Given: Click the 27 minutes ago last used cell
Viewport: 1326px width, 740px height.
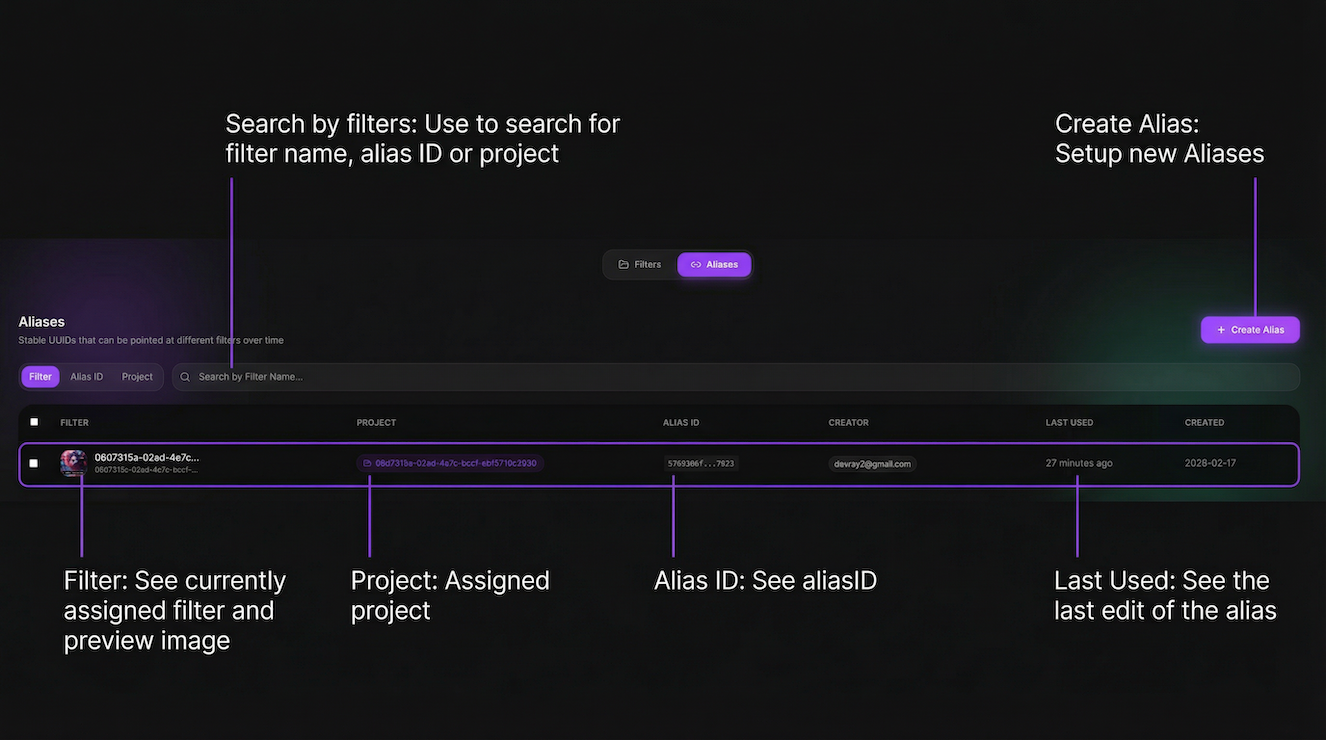Looking at the screenshot, I should coord(1079,464).
